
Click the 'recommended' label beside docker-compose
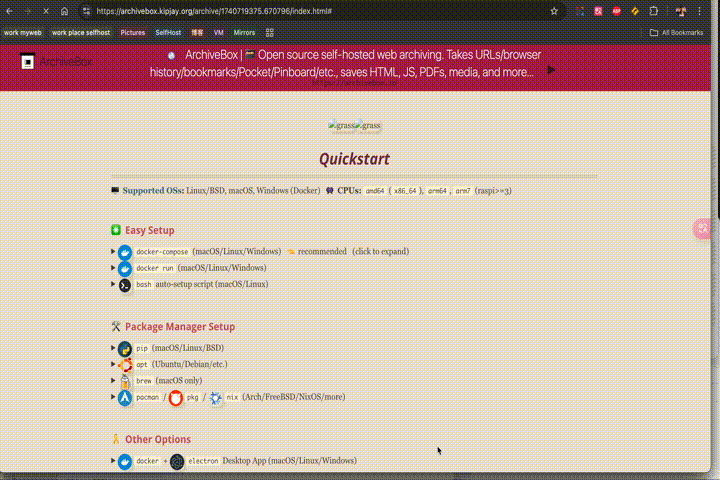(x=322, y=252)
